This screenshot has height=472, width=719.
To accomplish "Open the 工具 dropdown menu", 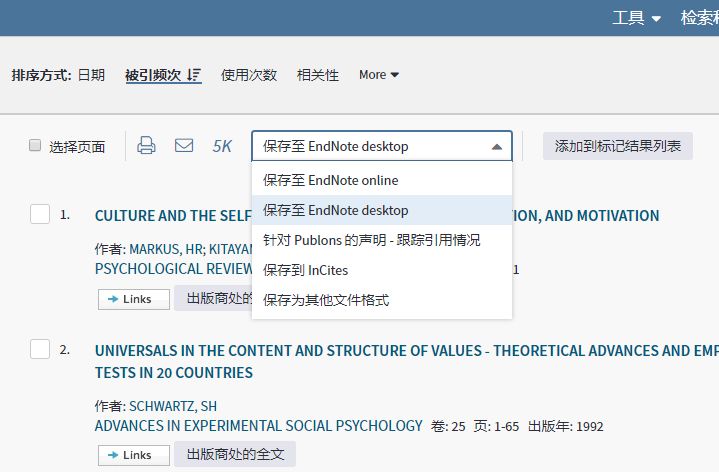I will [636, 18].
